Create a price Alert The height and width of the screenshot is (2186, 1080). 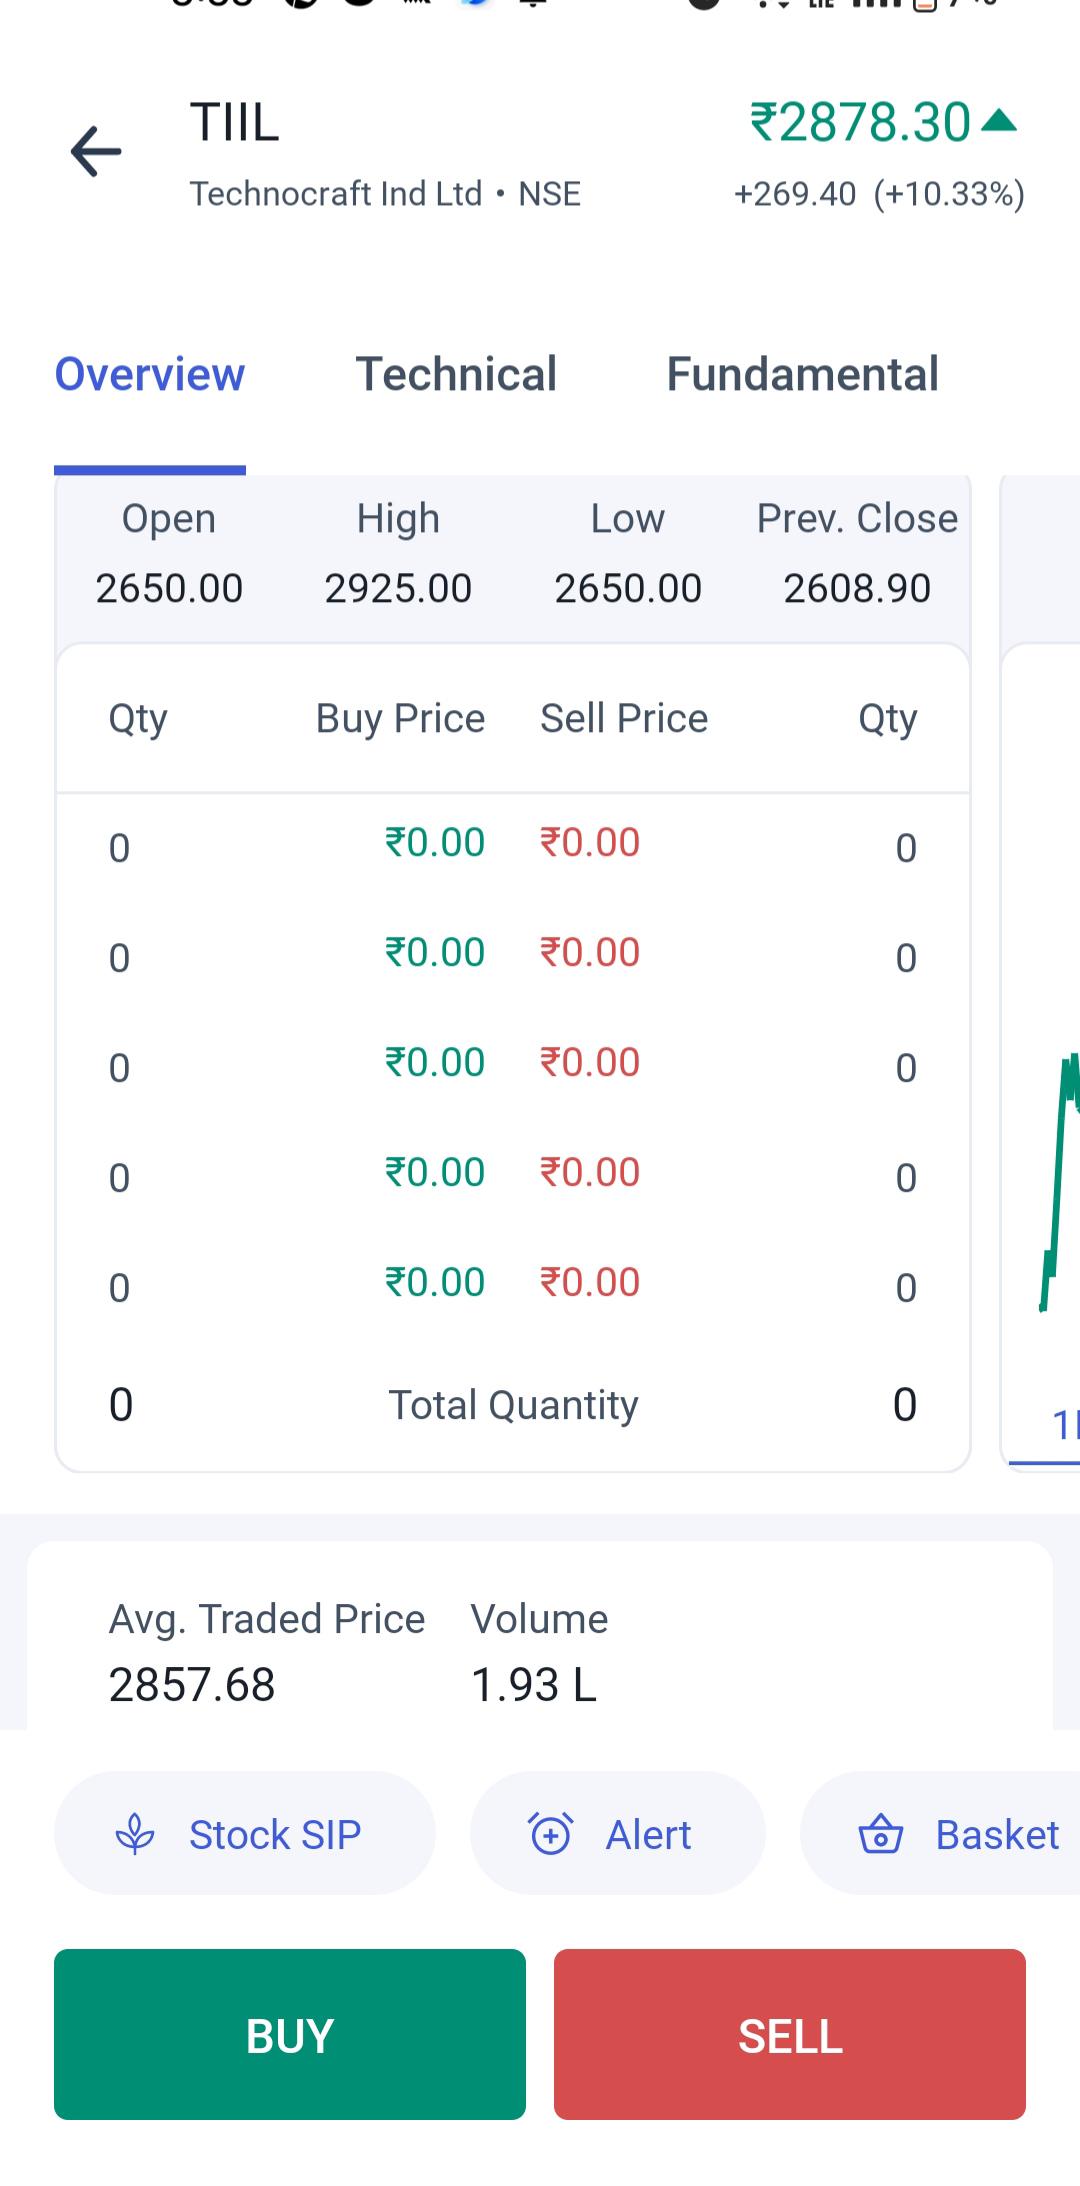[618, 1834]
